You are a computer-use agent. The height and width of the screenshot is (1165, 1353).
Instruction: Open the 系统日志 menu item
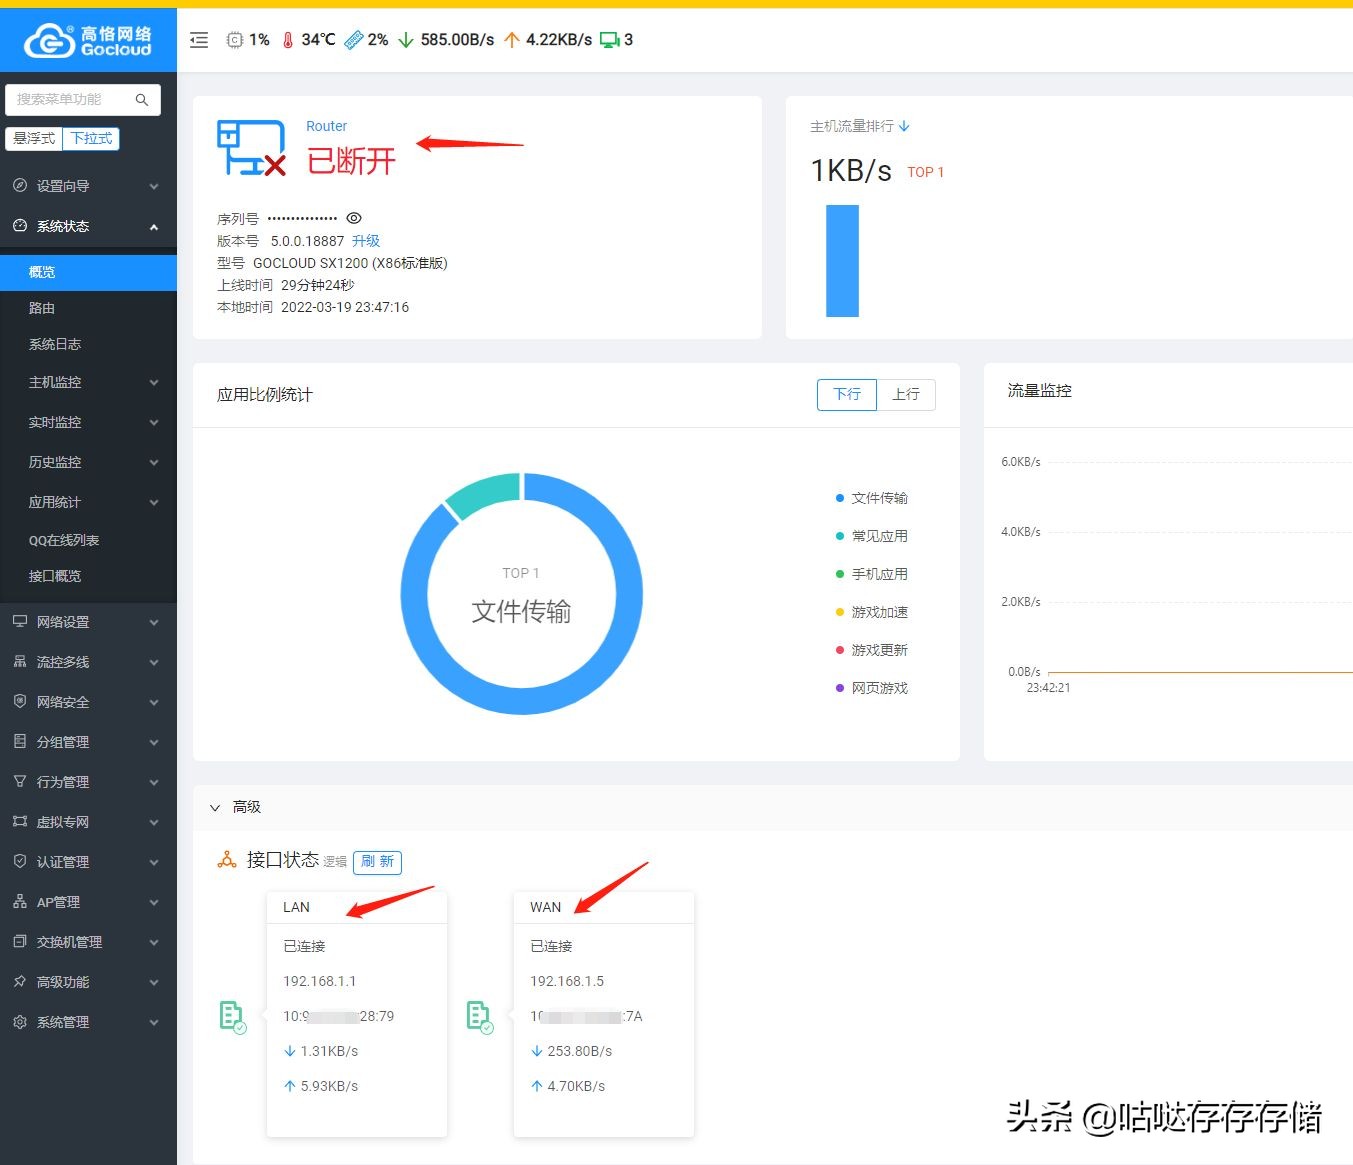pyautogui.click(x=57, y=343)
